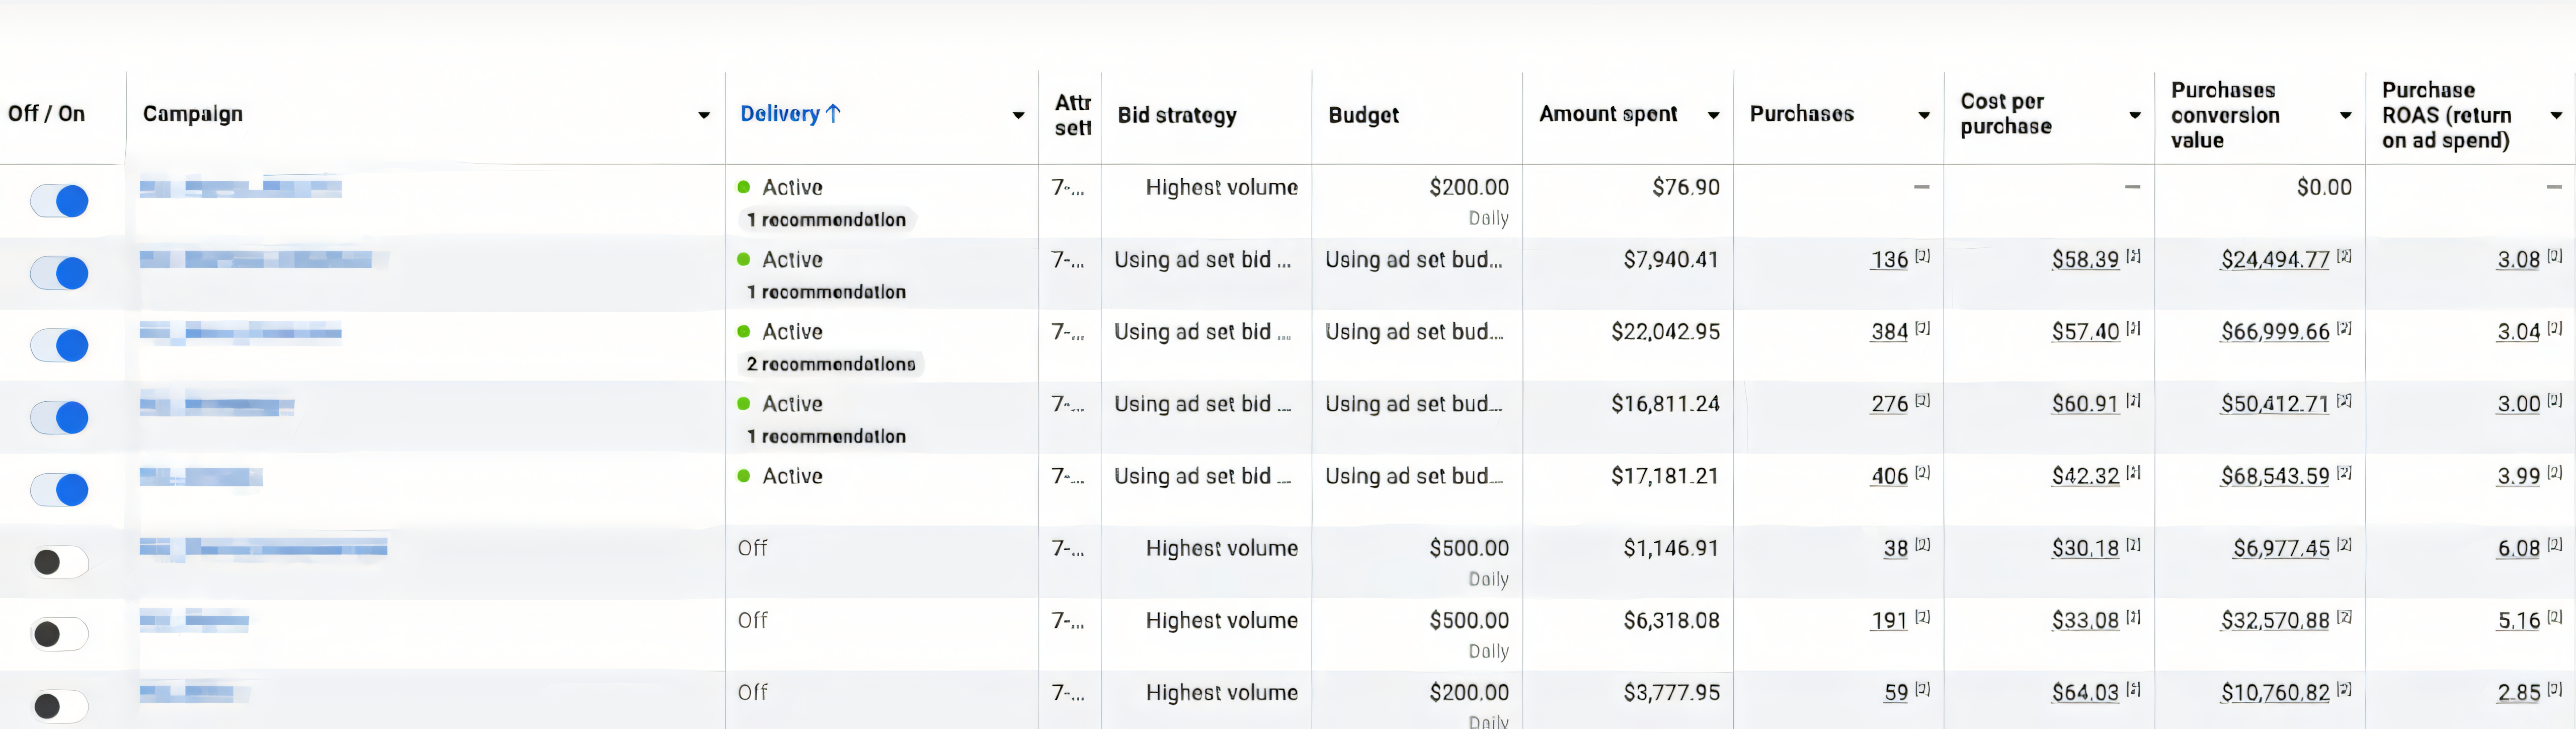Click the footnote icon next to $50,412.71 value
The height and width of the screenshot is (729, 2576).
[2344, 401]
